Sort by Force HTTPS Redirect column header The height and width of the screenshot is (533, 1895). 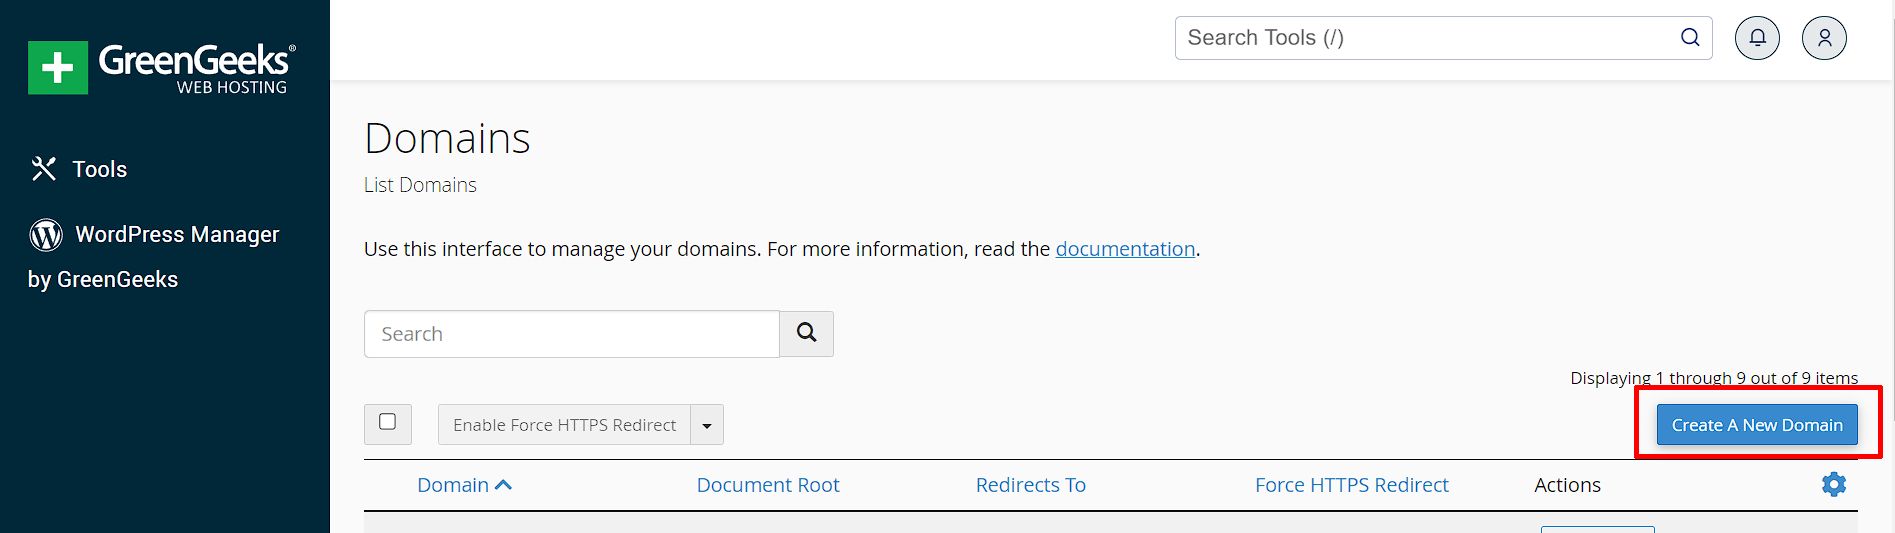point(1352,485)
